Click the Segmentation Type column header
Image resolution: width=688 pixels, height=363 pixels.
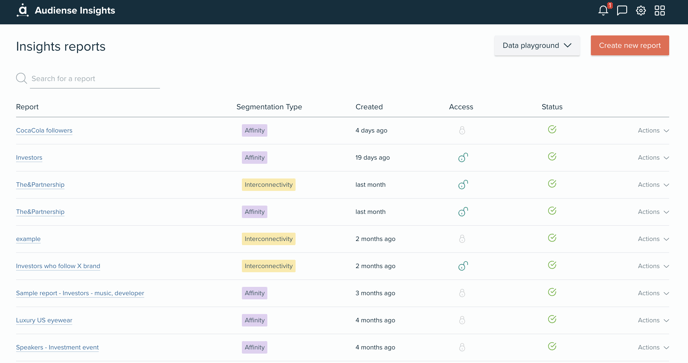[269, 107]
